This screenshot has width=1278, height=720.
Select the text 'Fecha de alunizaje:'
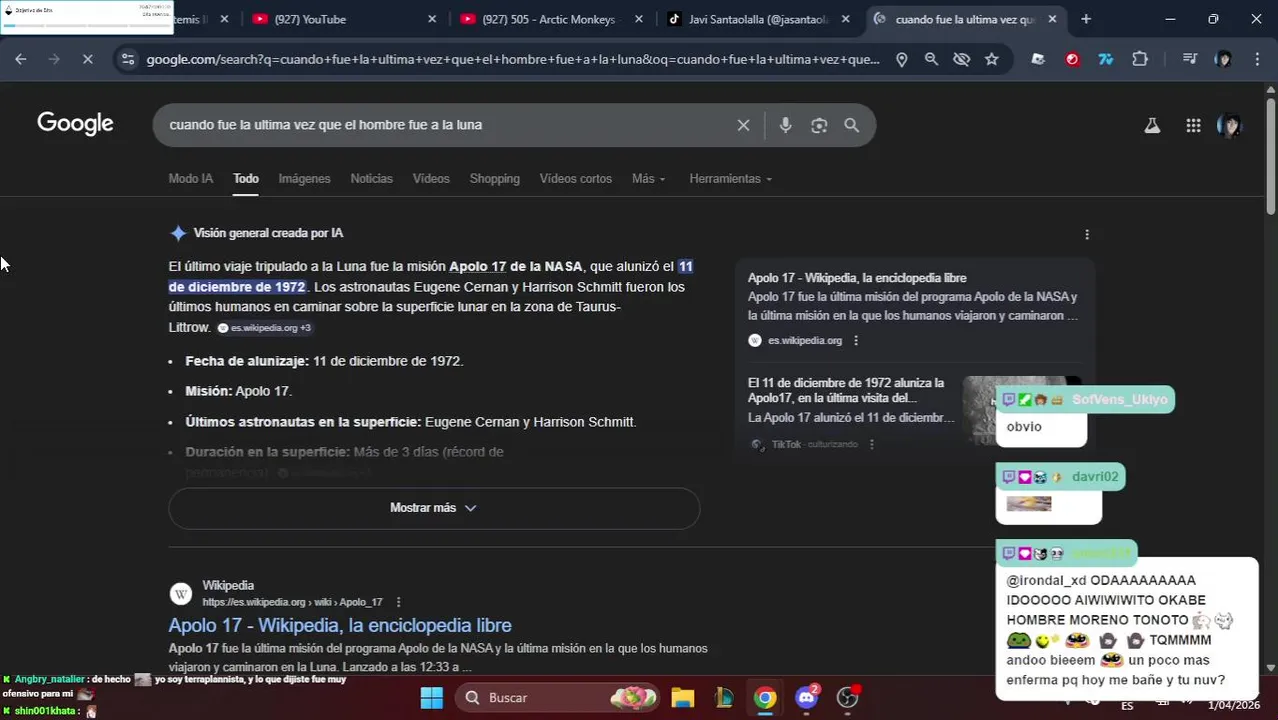coord(247,361)
